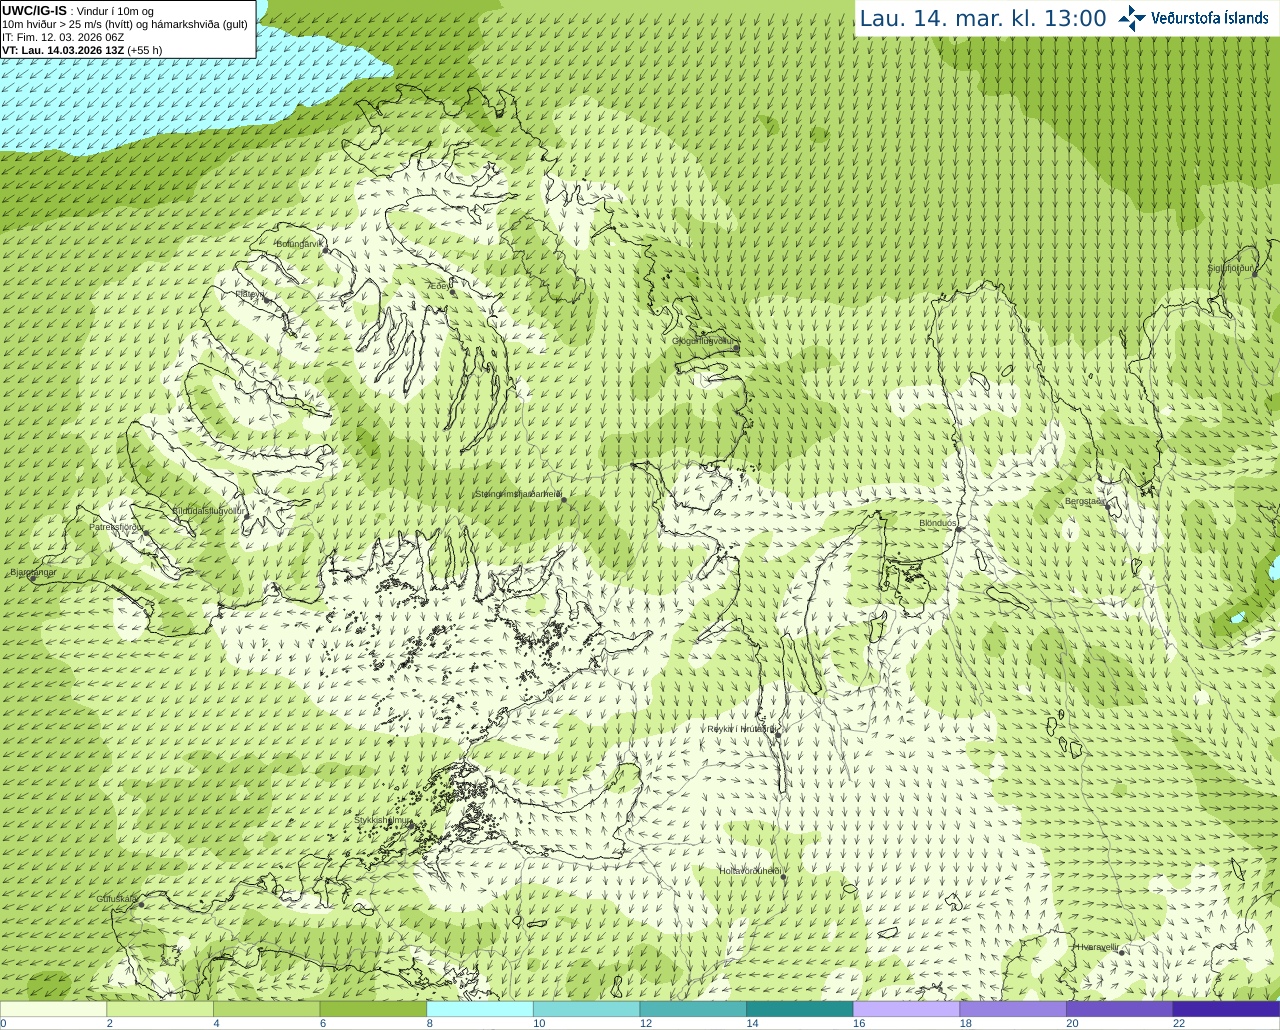Screen dimensions: 1280x1030
Task: Click the 6–8 m/s dark green legend swatch
Action: click(373, 1009)
